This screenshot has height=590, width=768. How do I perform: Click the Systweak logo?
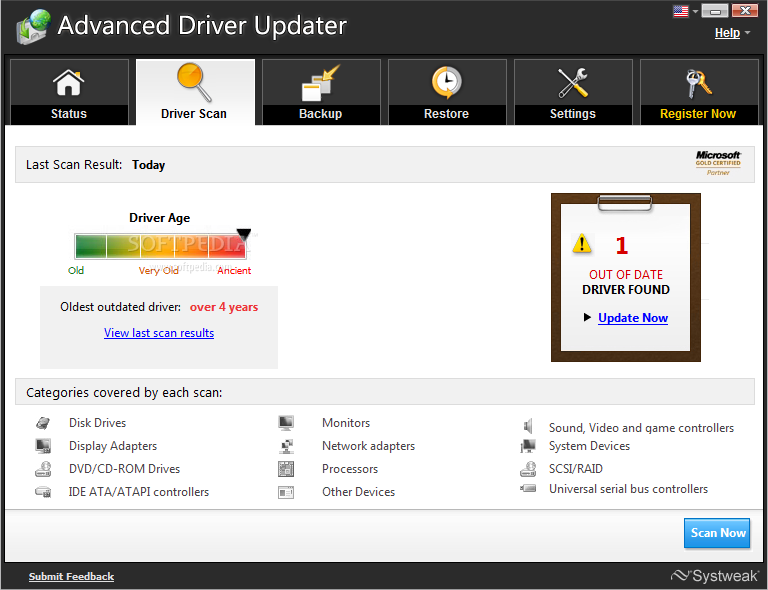(x=715, y=575)
